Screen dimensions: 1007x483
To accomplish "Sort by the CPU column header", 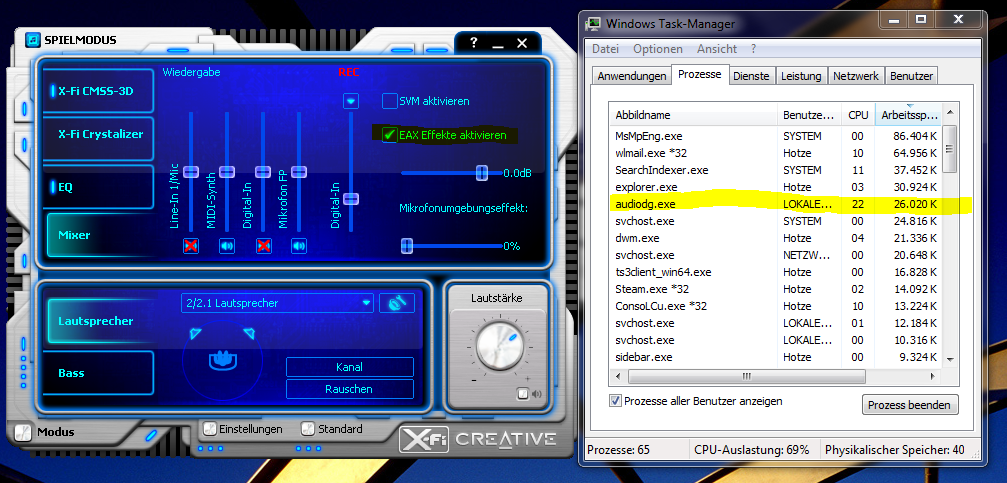I will pos(858,116).
